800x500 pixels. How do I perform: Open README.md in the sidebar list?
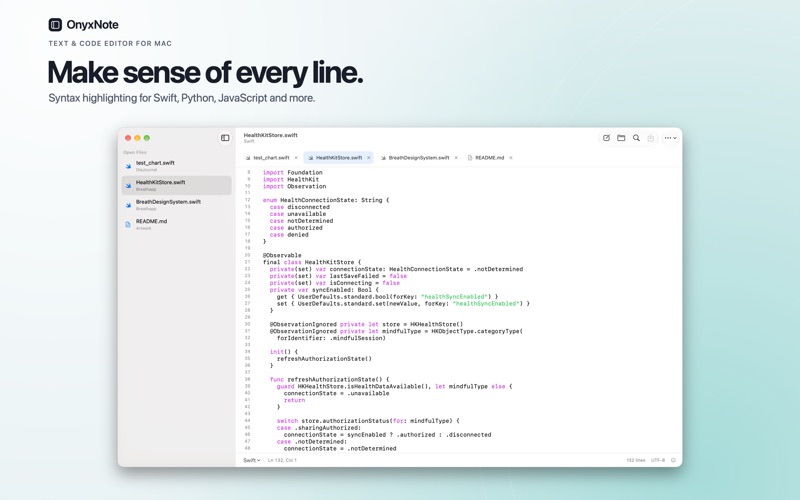pyautogui.click(x=177, y=224)
